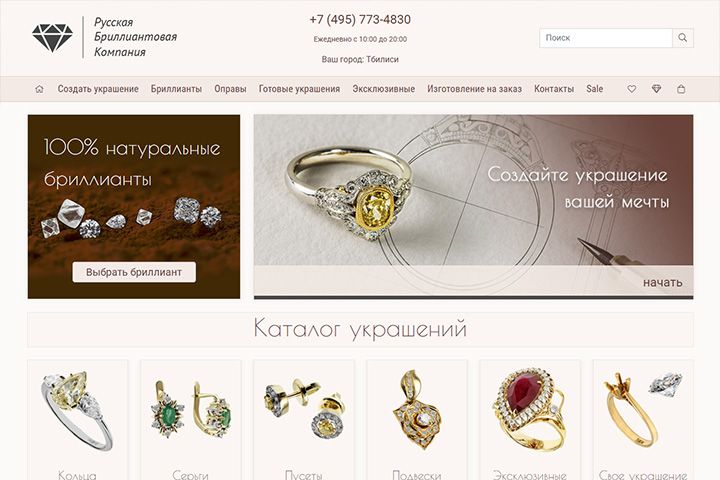Open the diamond icon in navigation bar

click(x=657, y=89)
